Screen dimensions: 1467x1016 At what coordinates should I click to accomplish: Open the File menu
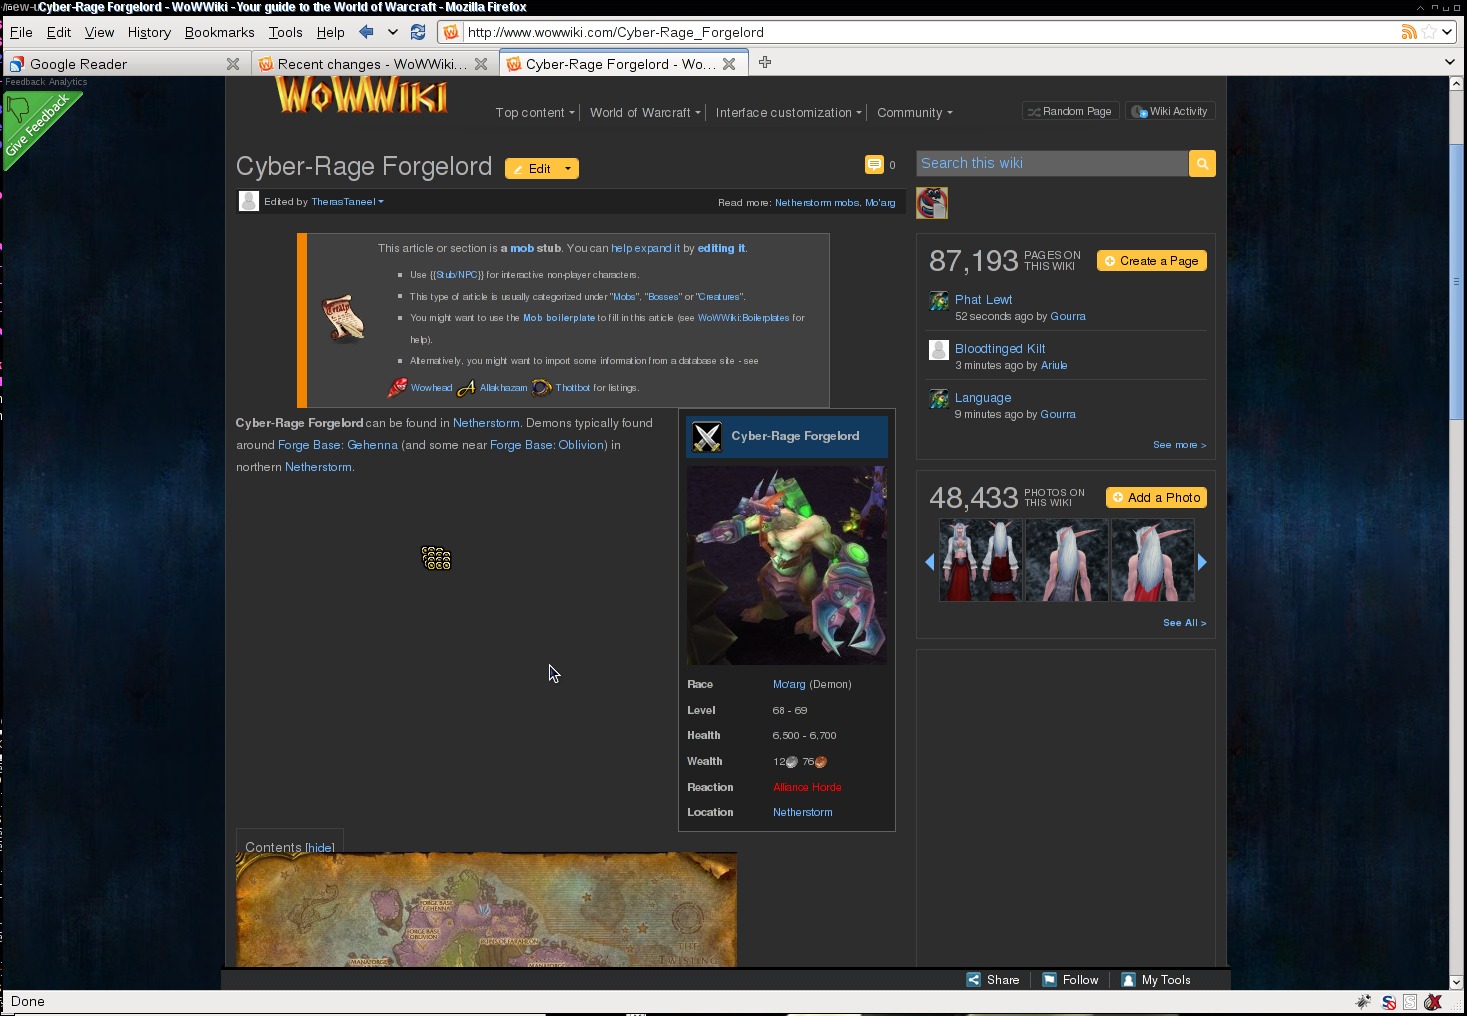pyautogui.click(x=21, y=32)
